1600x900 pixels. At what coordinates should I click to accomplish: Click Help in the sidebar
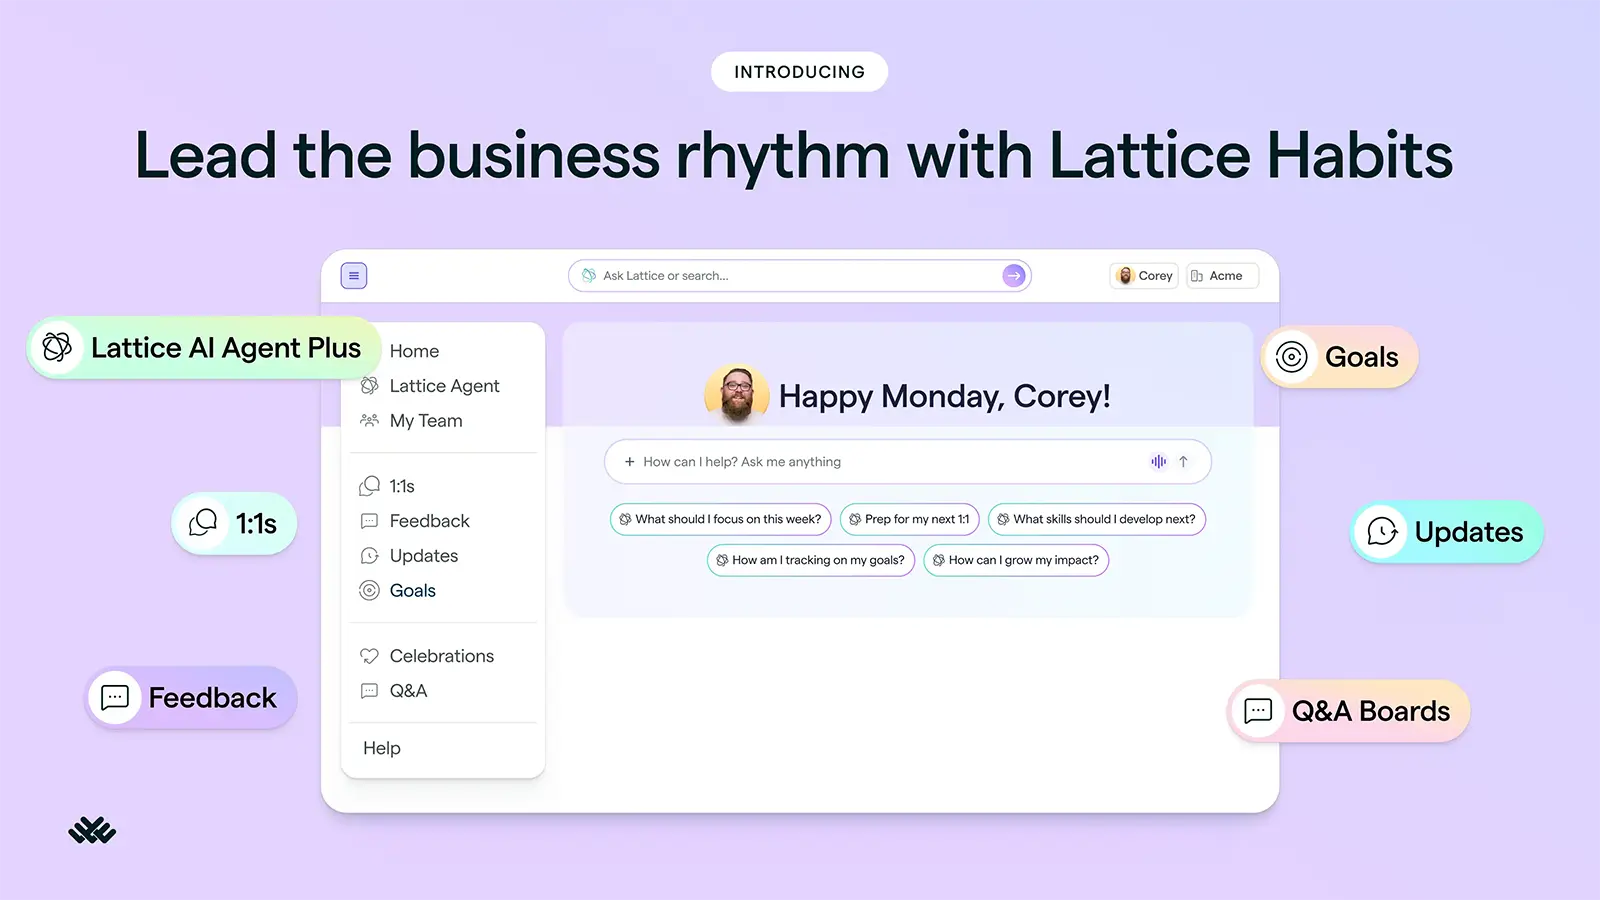click(x=382, y=748)
